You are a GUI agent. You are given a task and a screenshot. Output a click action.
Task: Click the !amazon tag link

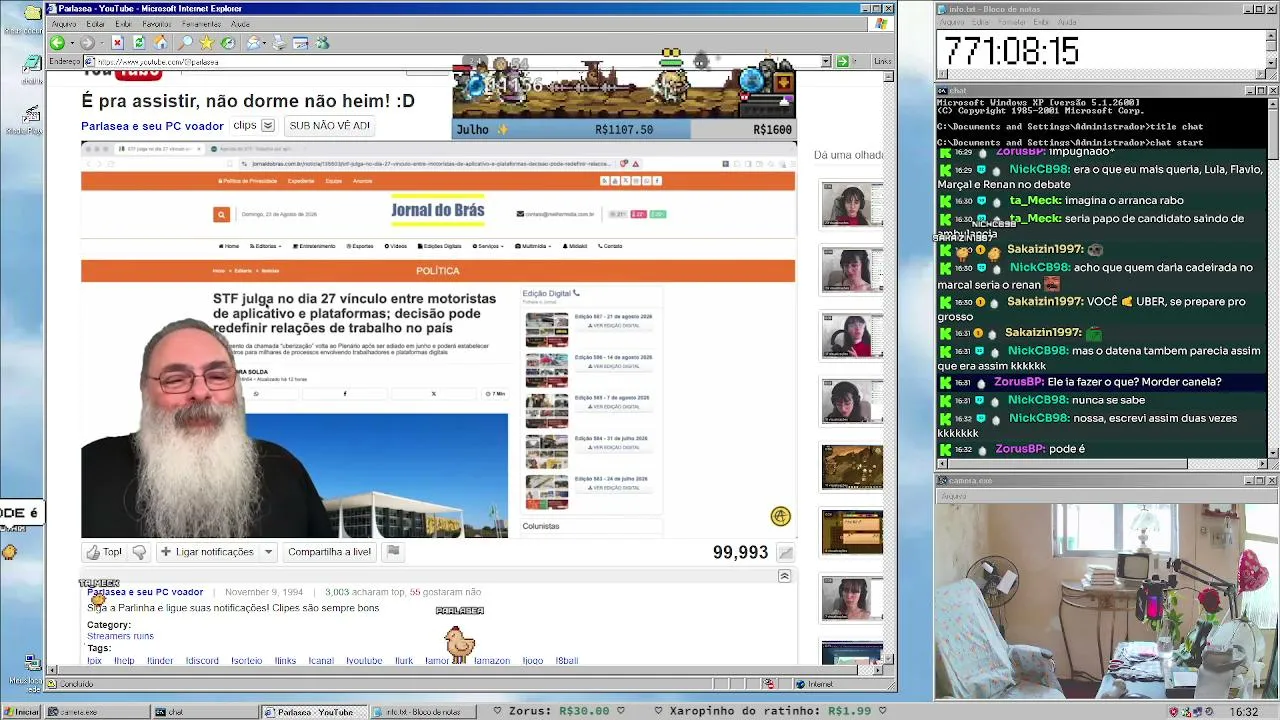(492, 661)
